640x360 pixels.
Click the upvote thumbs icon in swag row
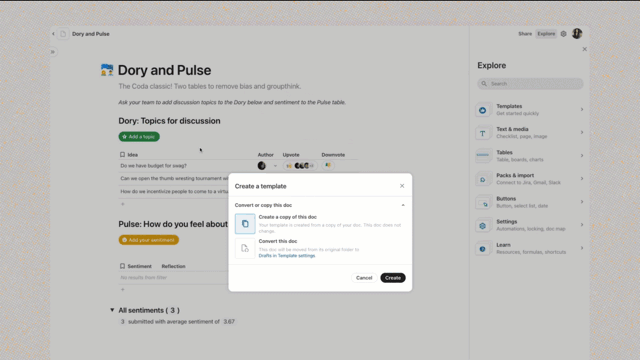click(289, 166)
